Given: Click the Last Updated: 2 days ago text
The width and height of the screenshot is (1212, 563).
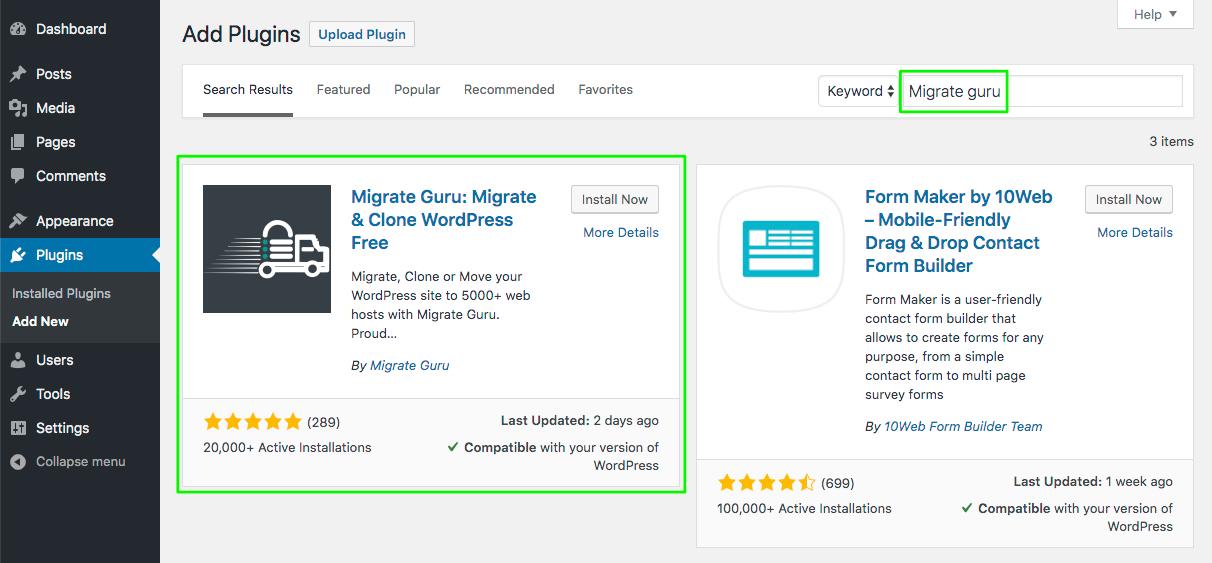Looking at the screenshot, I should [x=580, y=421].
